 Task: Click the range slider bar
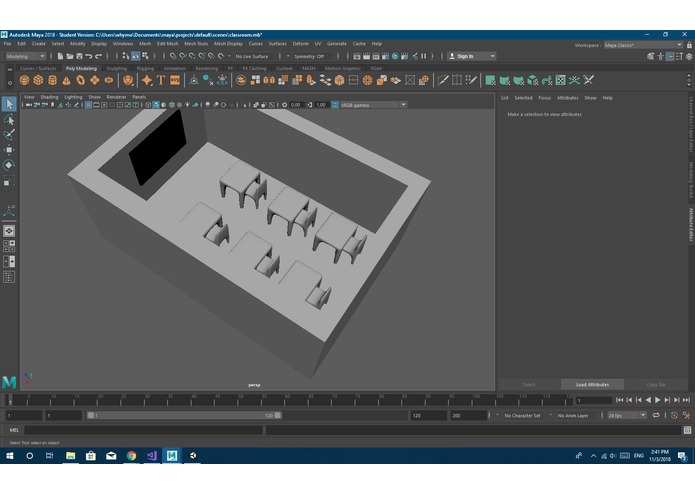[x=184, y=416]
